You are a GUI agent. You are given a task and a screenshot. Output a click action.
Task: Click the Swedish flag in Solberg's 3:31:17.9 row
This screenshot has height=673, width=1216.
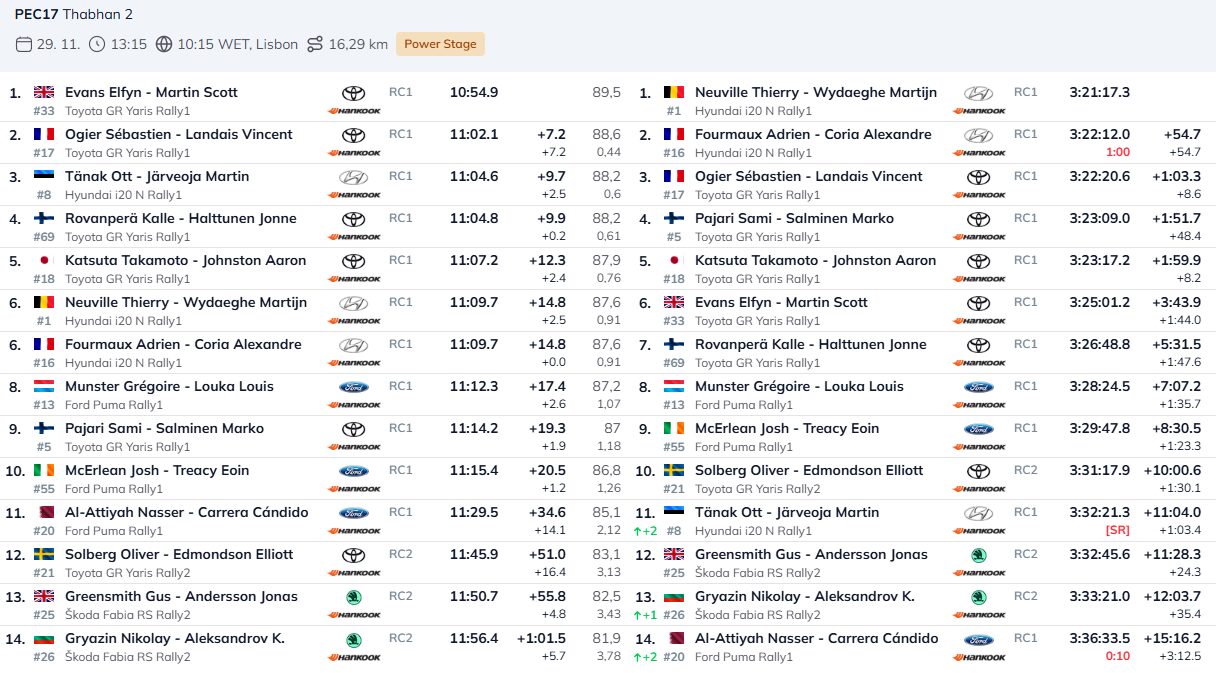[x=674, y=470]
